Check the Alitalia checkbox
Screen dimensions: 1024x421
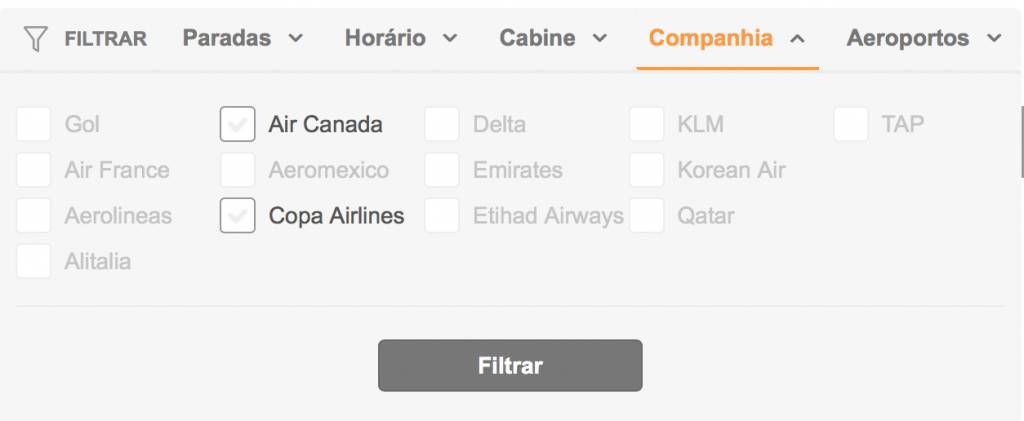(x=33, y=261)
